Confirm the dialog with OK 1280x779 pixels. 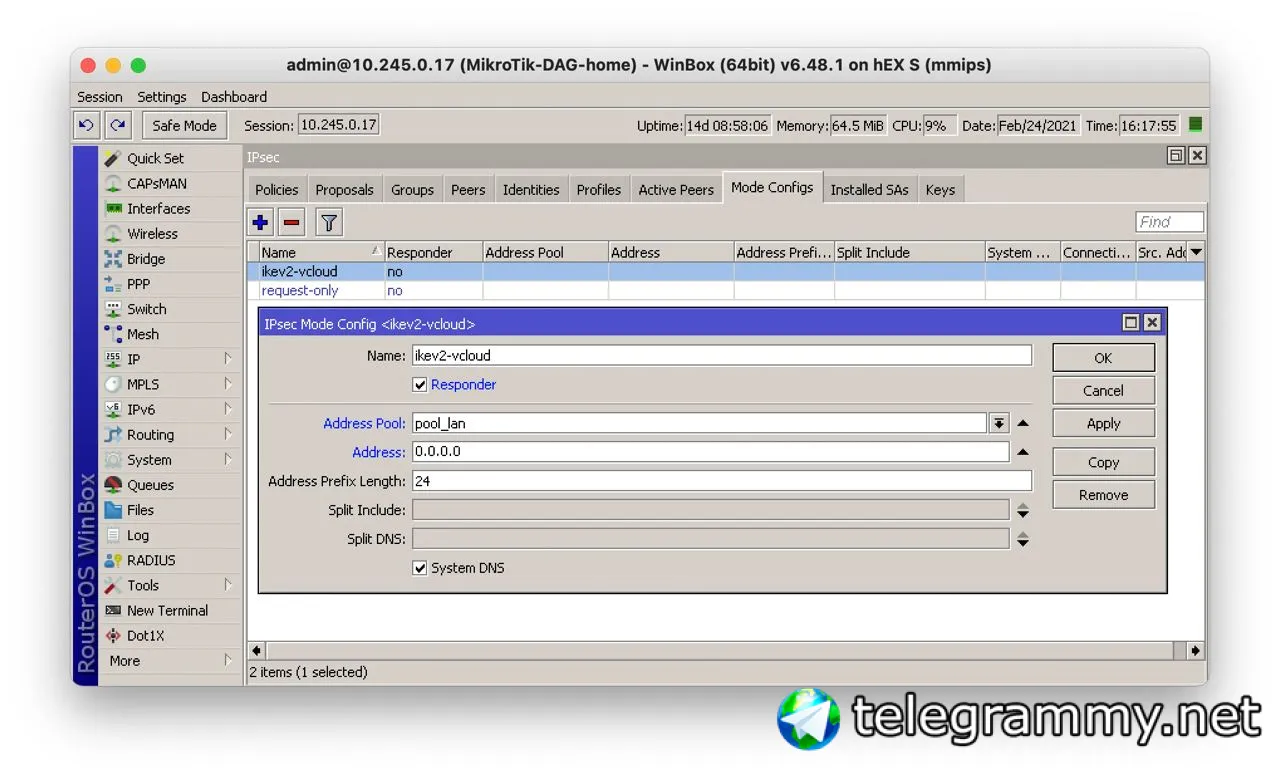tap(1103, 358)
